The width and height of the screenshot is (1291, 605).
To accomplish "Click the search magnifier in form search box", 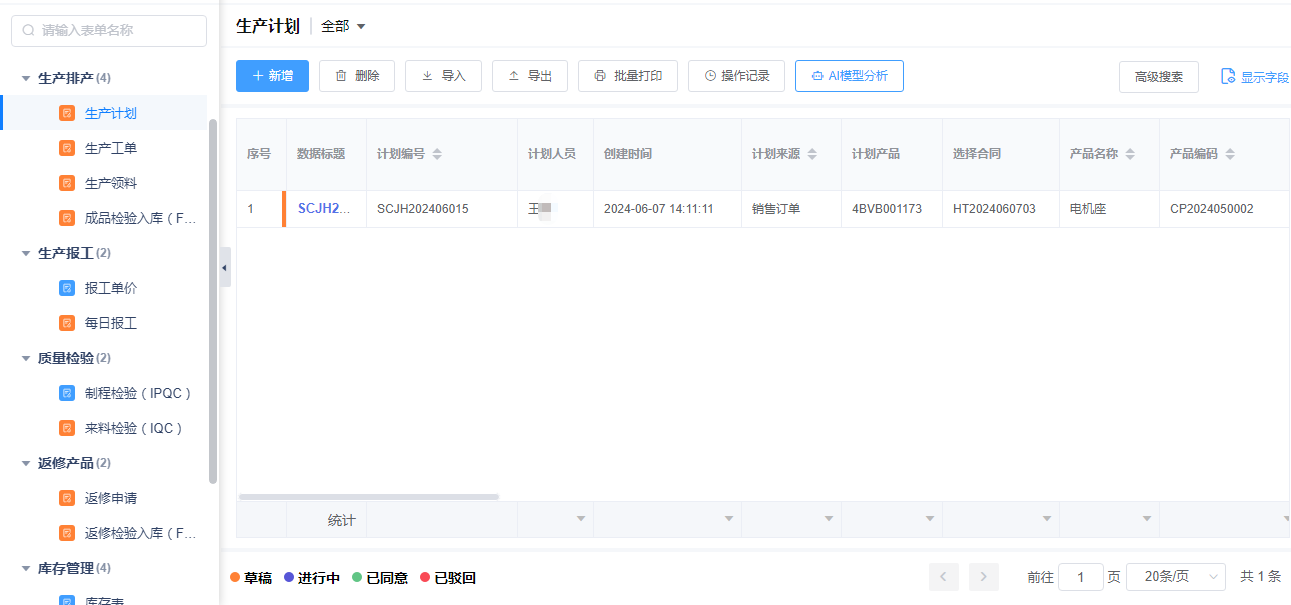I will pos(28,30).
